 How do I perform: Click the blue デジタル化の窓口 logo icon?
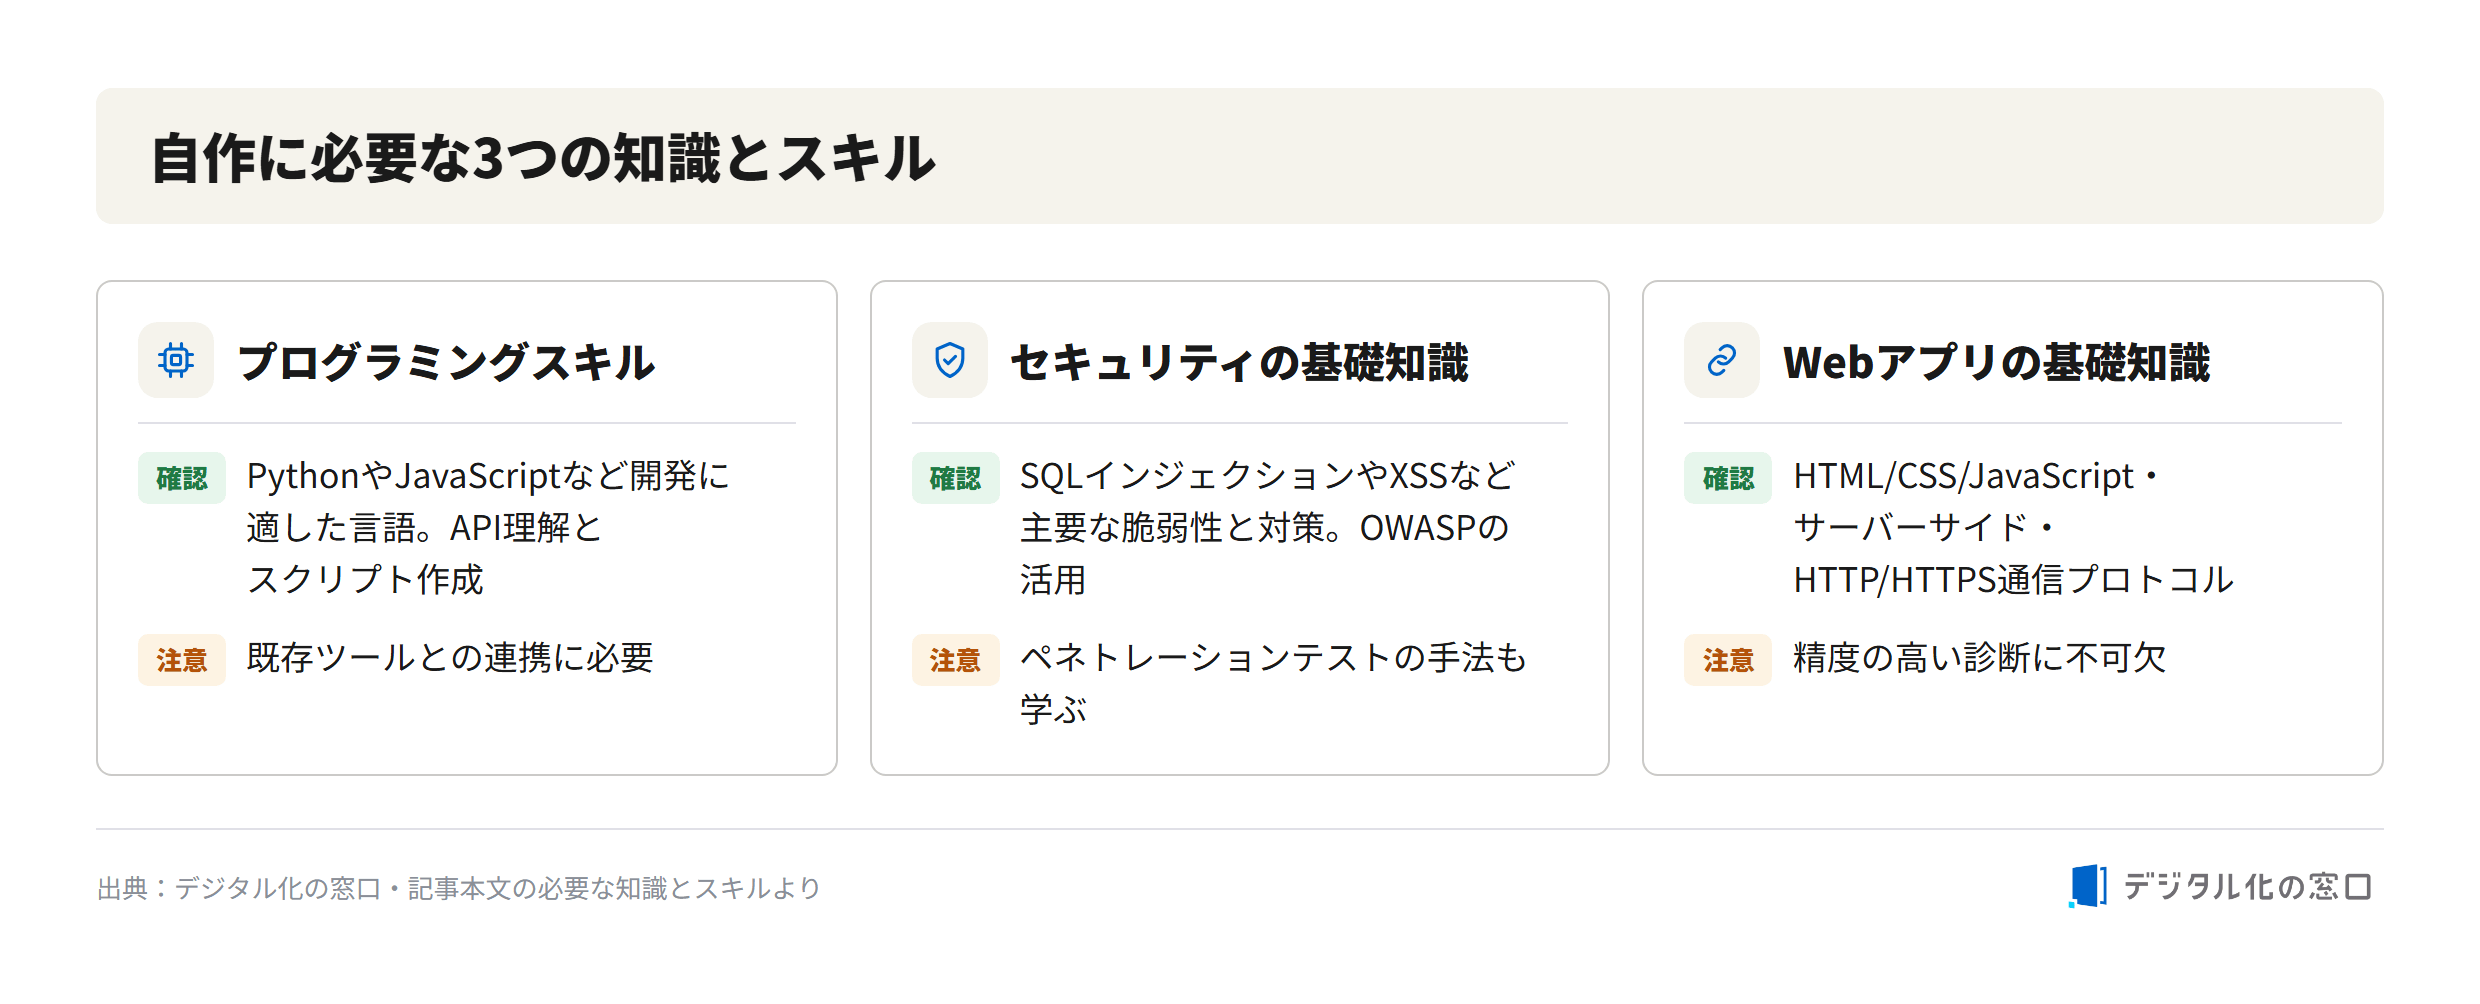(2087, 886)
